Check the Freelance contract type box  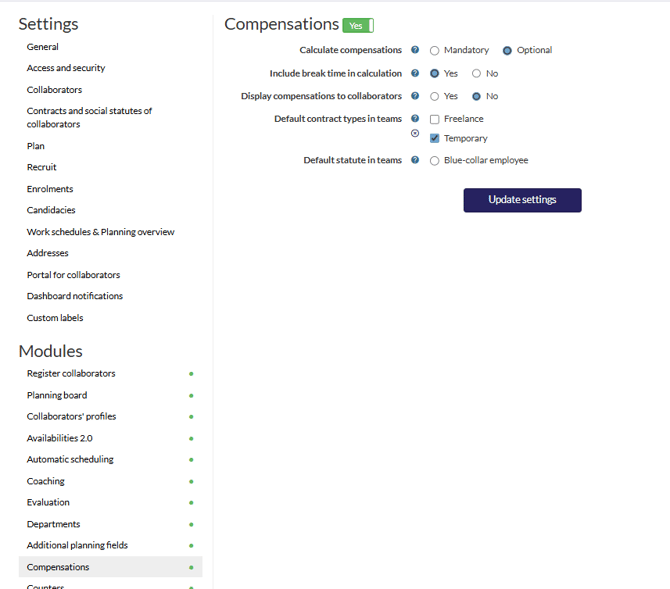[435, 119]
